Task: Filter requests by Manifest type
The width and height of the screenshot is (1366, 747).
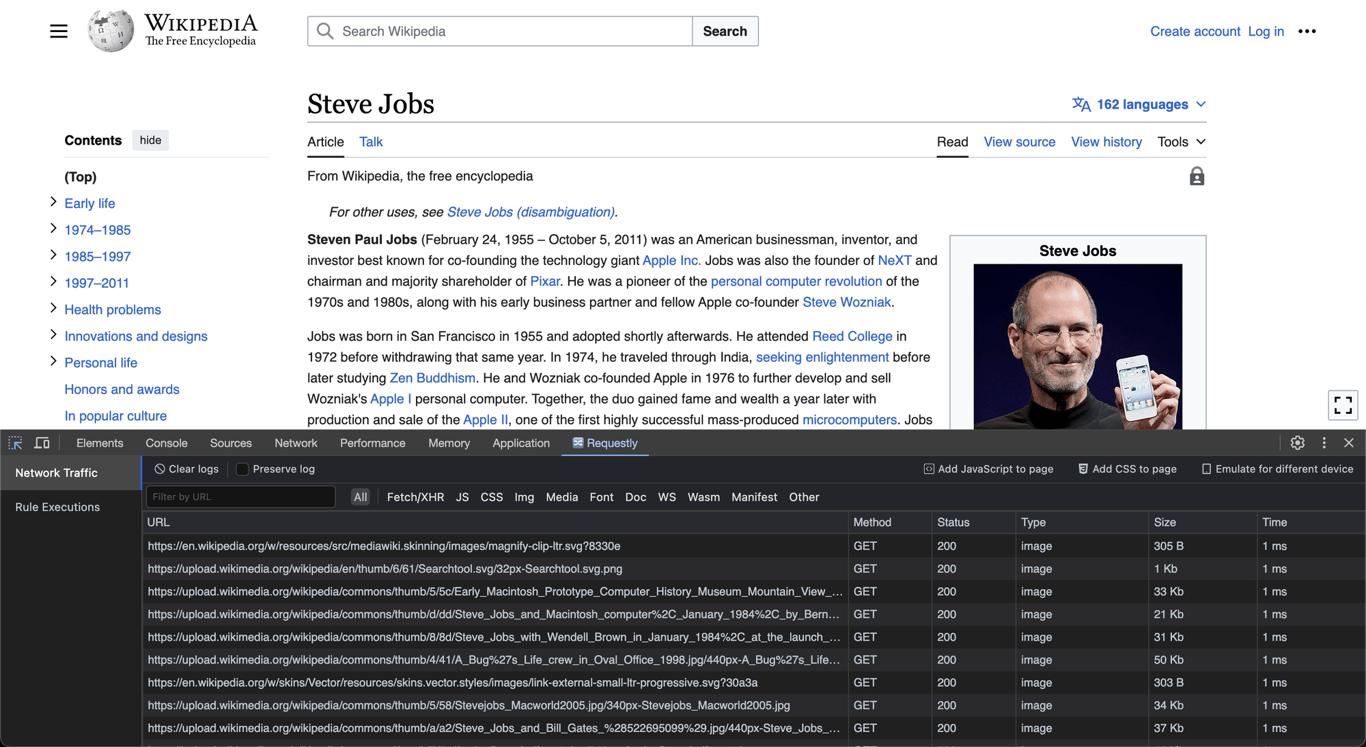Action: tap(754, 497)
